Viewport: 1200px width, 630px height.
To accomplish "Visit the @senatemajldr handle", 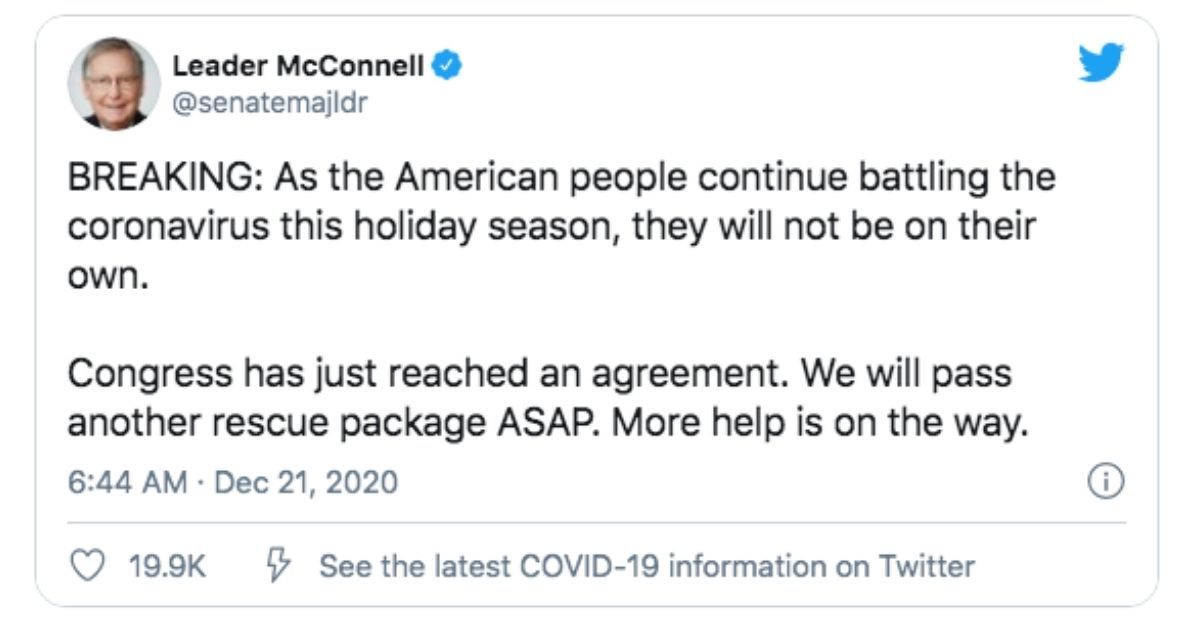I will pos(270,103).
